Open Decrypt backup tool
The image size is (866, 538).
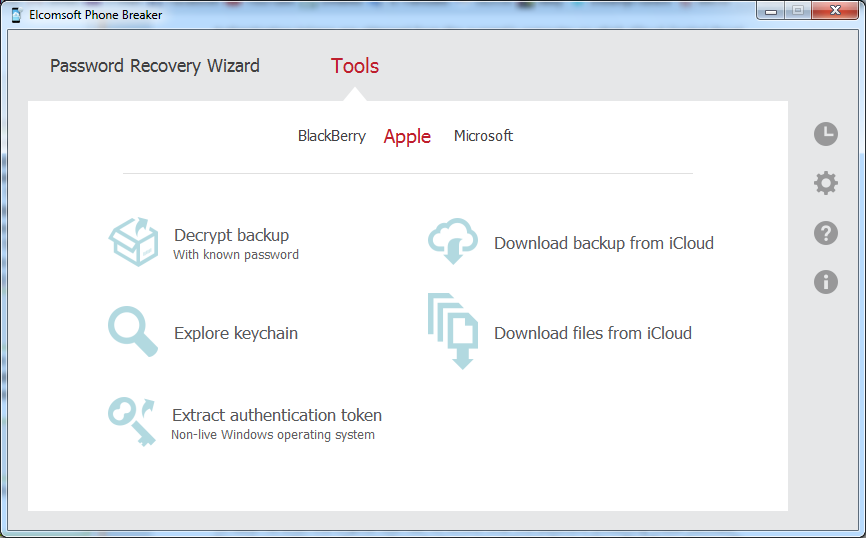click(231, 235)
